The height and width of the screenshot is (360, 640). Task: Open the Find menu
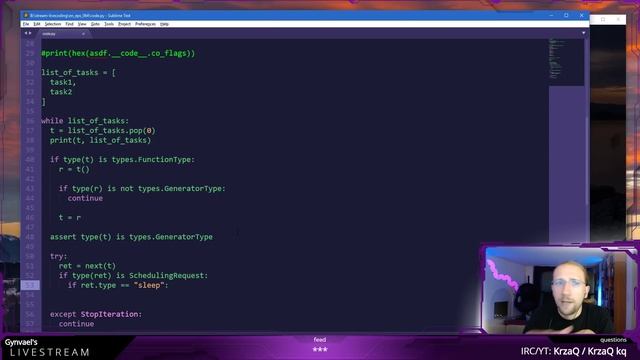click(x=69, y=24)
